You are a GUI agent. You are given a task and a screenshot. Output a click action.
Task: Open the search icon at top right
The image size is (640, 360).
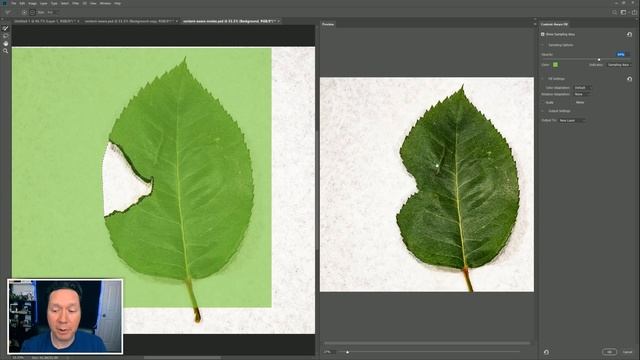coord(614,12)
